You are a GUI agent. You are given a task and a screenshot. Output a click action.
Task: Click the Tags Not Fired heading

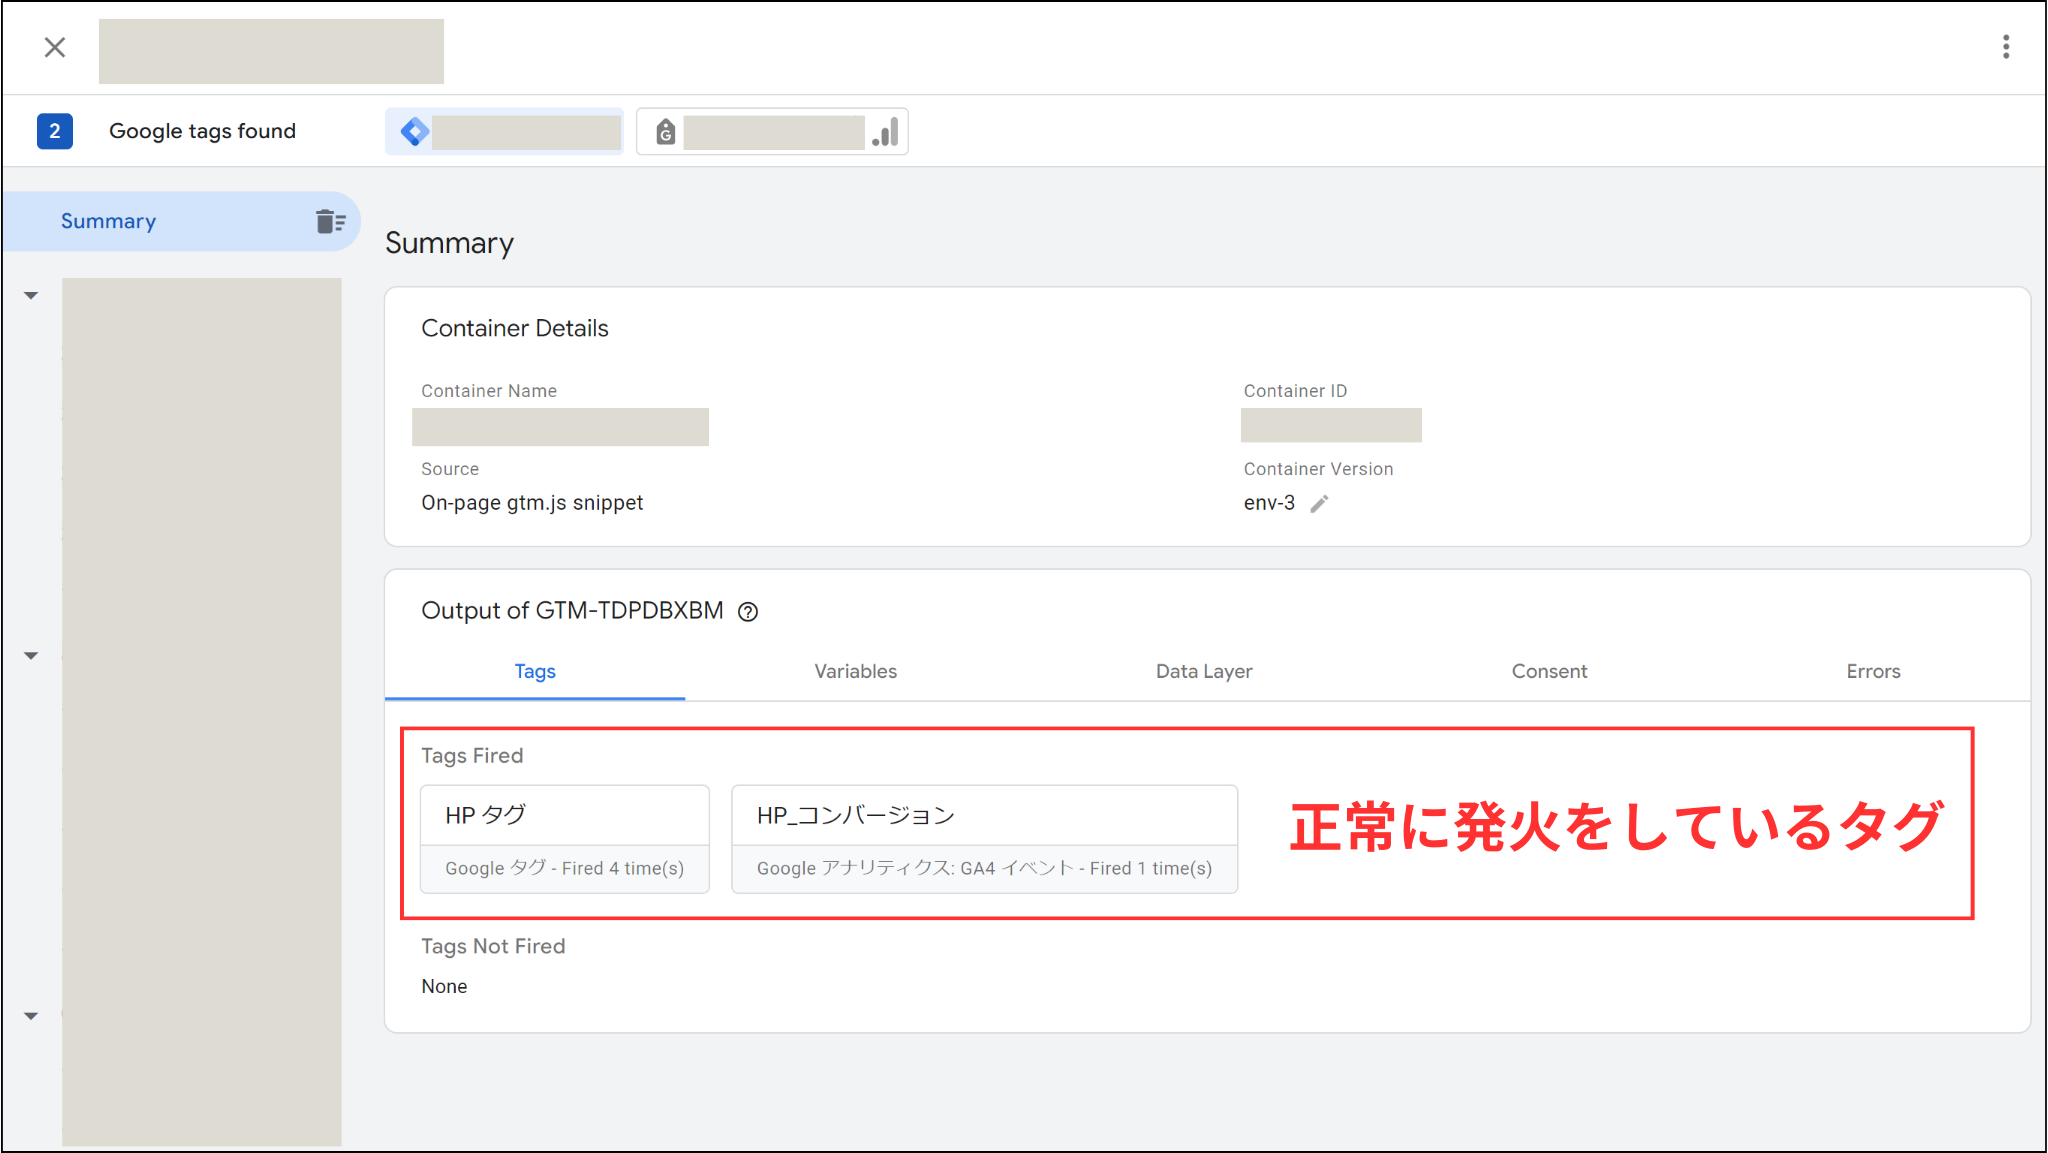pyautogui.click(x=493, y=946)
